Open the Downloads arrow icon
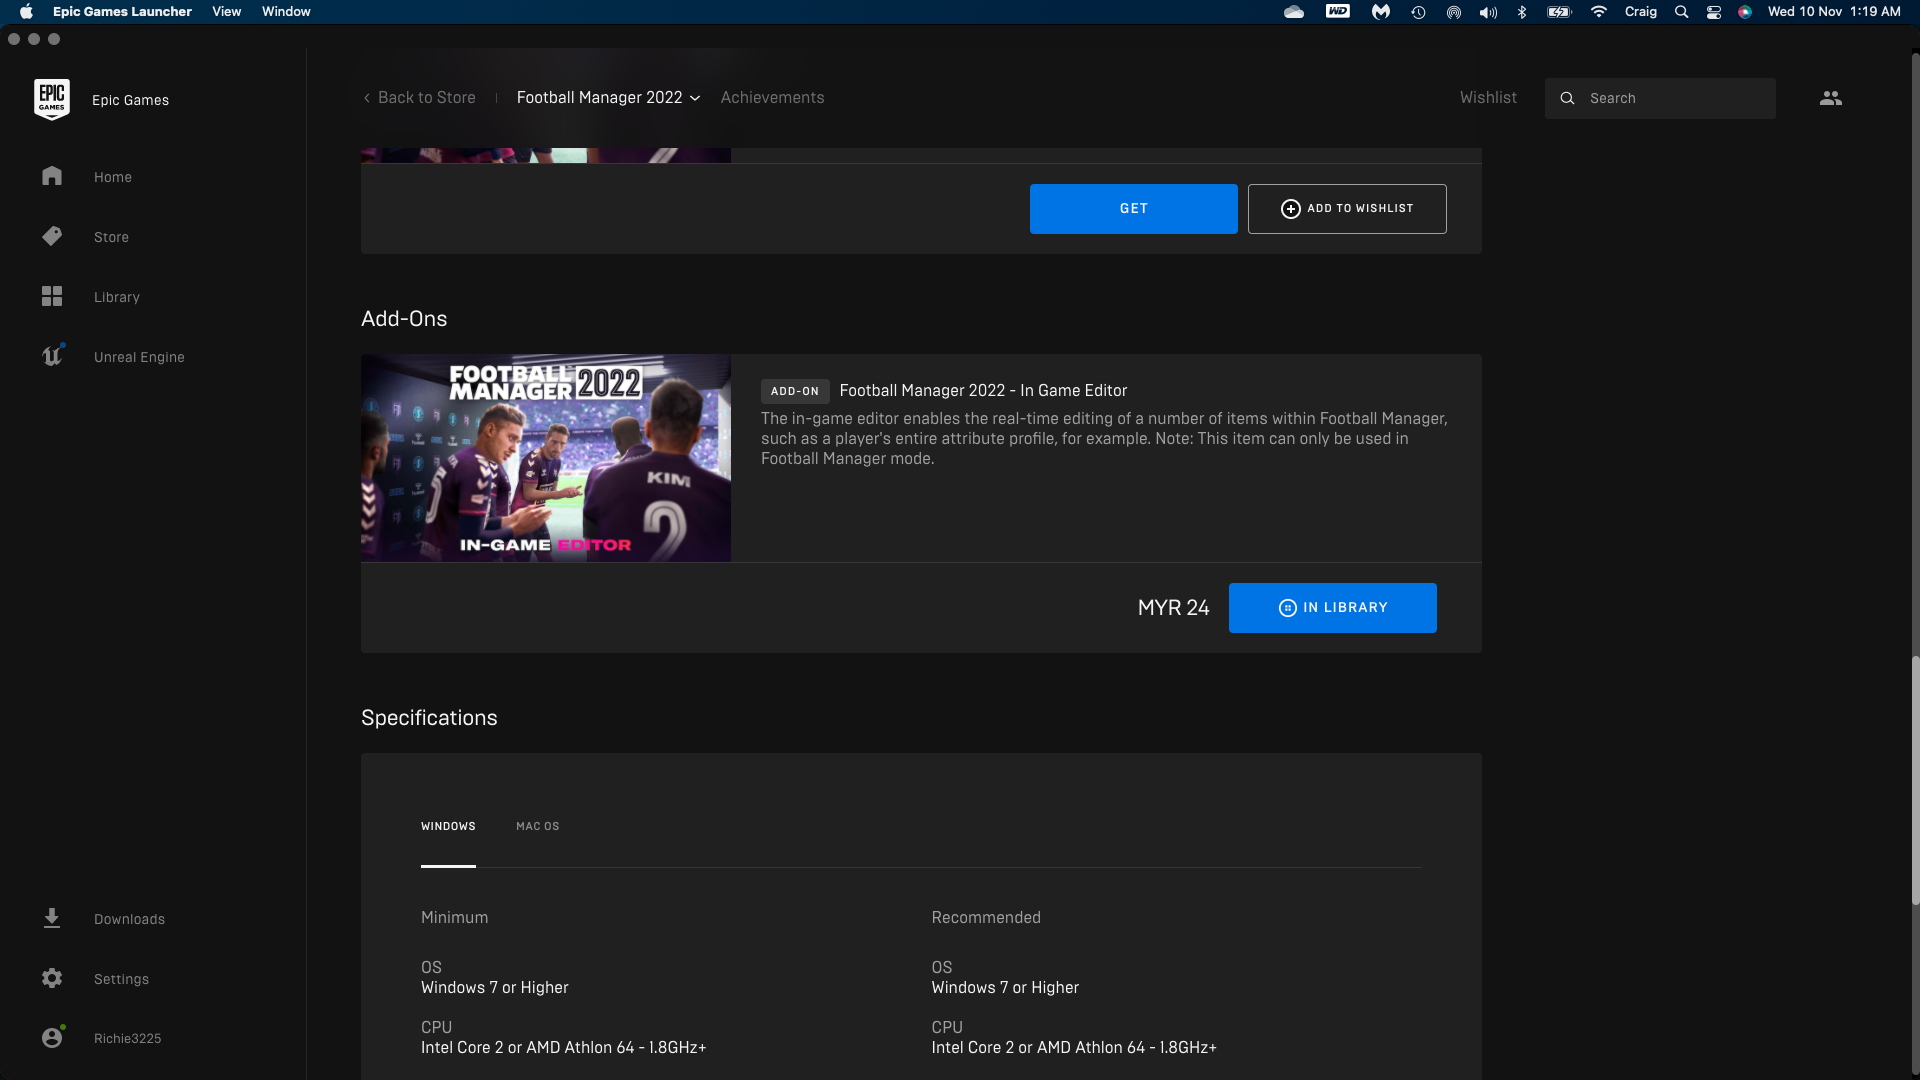Image resolution: width=1920 pixels, height=1080 pixels. 52,918
